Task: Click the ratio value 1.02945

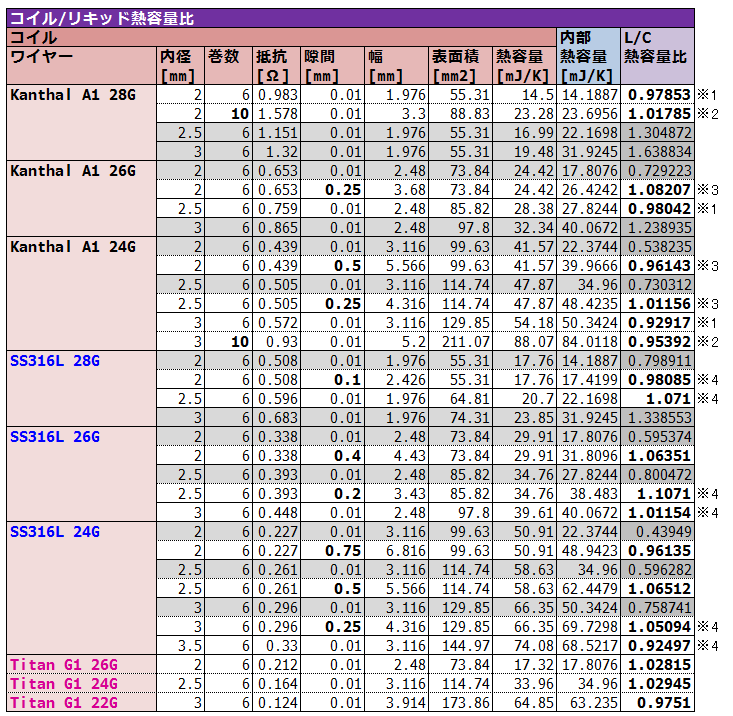Action: [x=657, y=684]
